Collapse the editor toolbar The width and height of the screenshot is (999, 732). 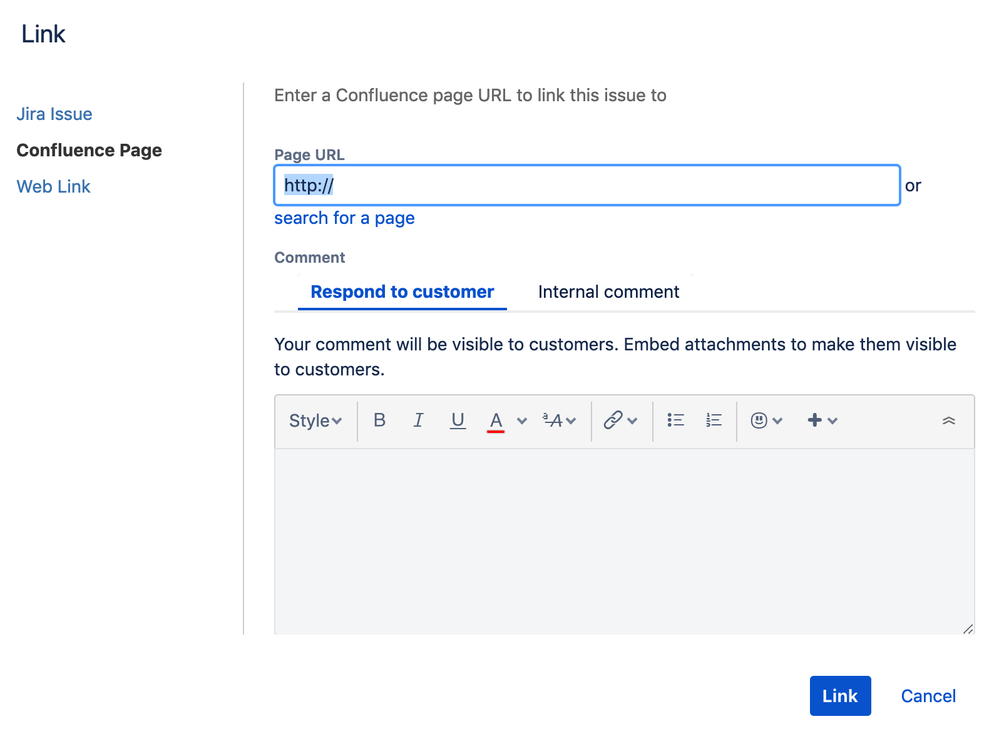coord(949,421)
